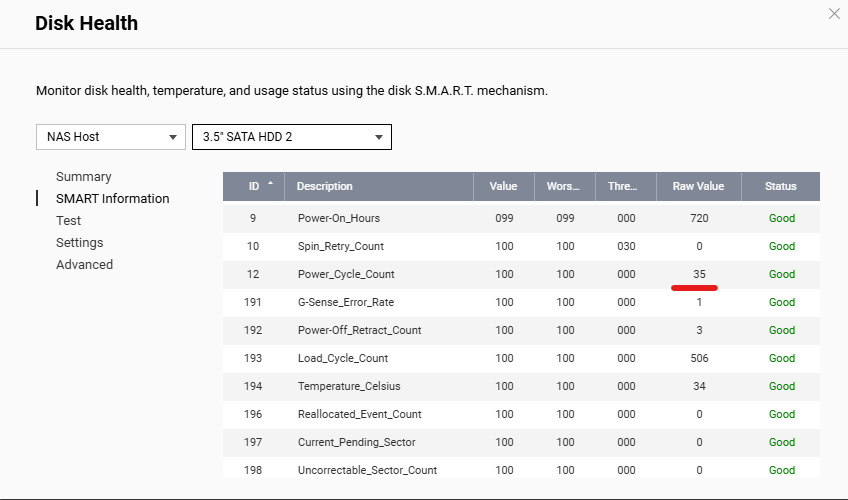Close the Disk Health dialog
Viewport: 848px width, 500px height.
coord(834,14)
